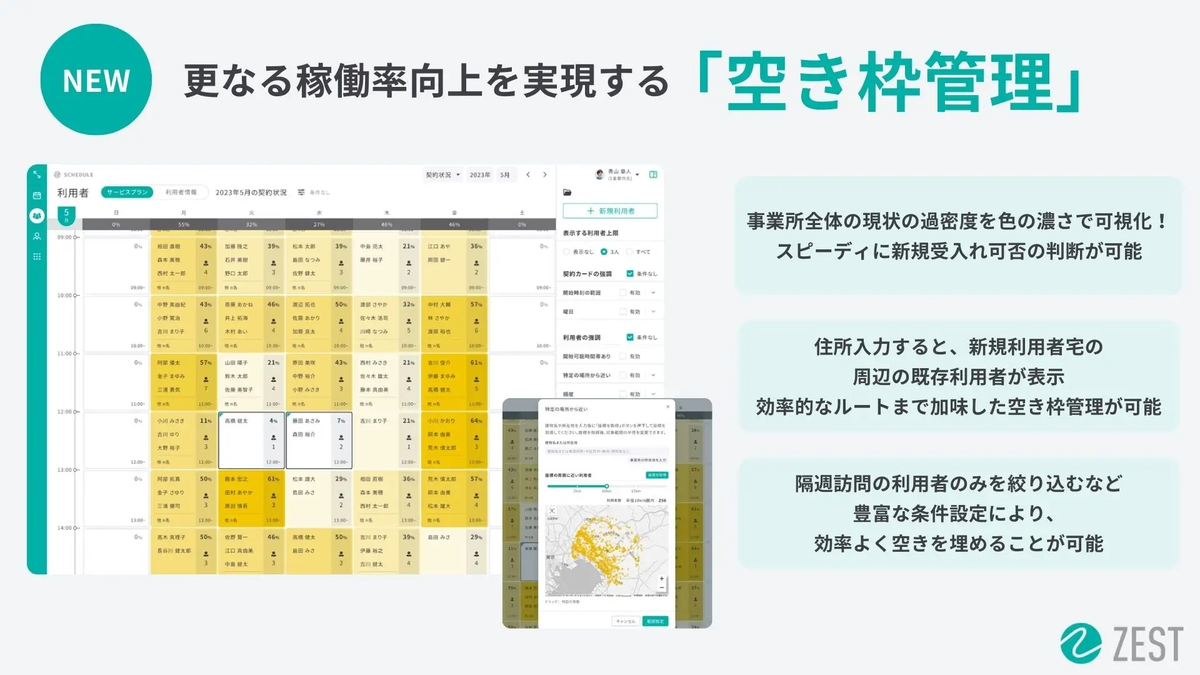Toggle the side panel layout icon
The width and height of the screenshot is (1200, 675).
653,174
